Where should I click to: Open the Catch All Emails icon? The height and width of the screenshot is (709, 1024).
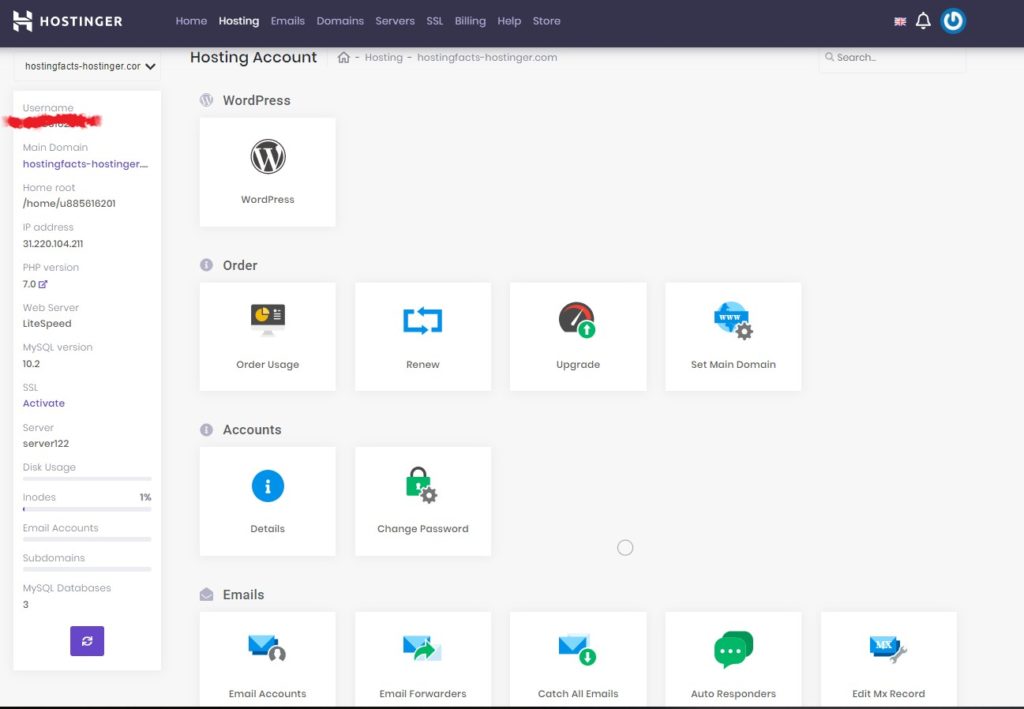click(577, 650)
